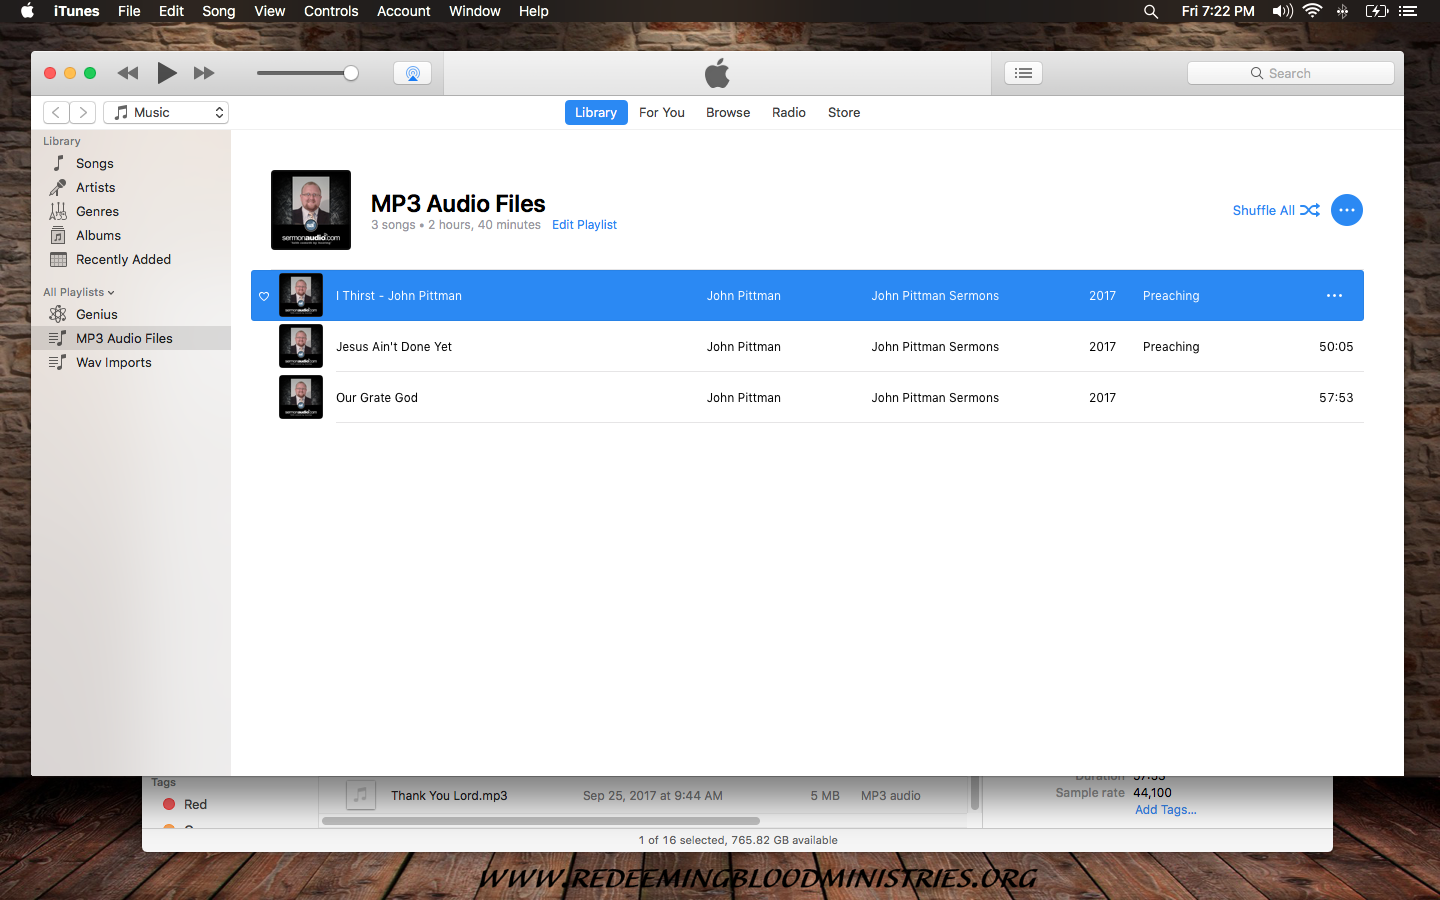Screen dimensions: 1440x900
Task: Open the Music media picker dropdown
Action: click(x=166, y=113)
